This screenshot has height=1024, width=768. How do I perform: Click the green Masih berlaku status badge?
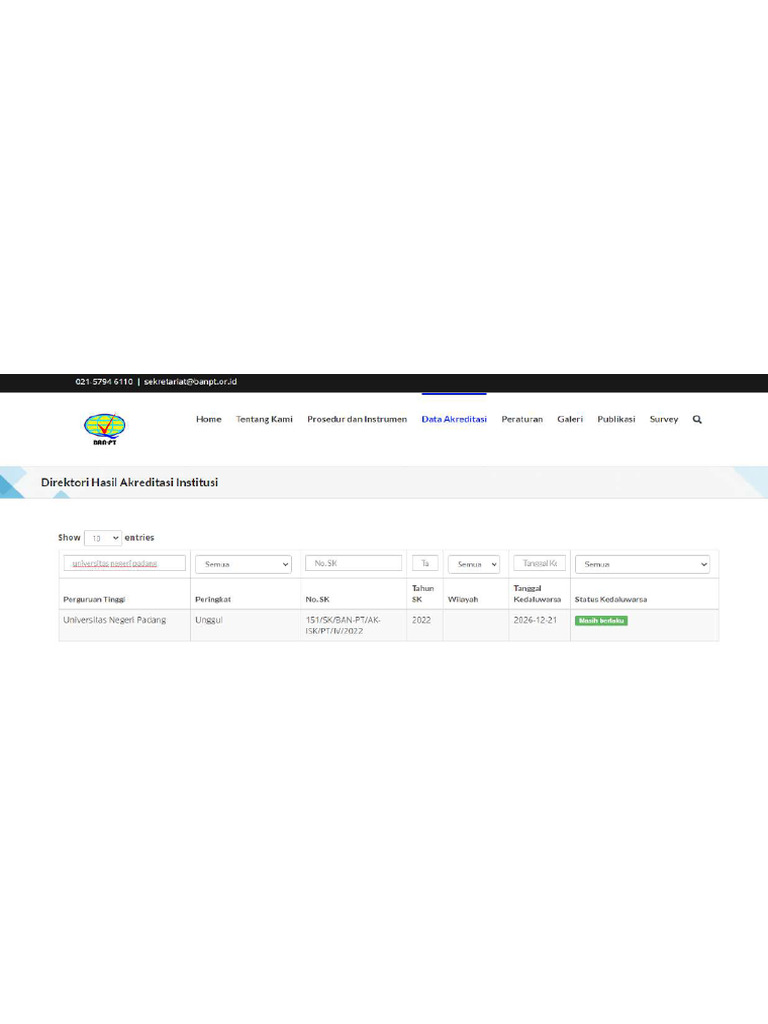click(x=601, y=621)
